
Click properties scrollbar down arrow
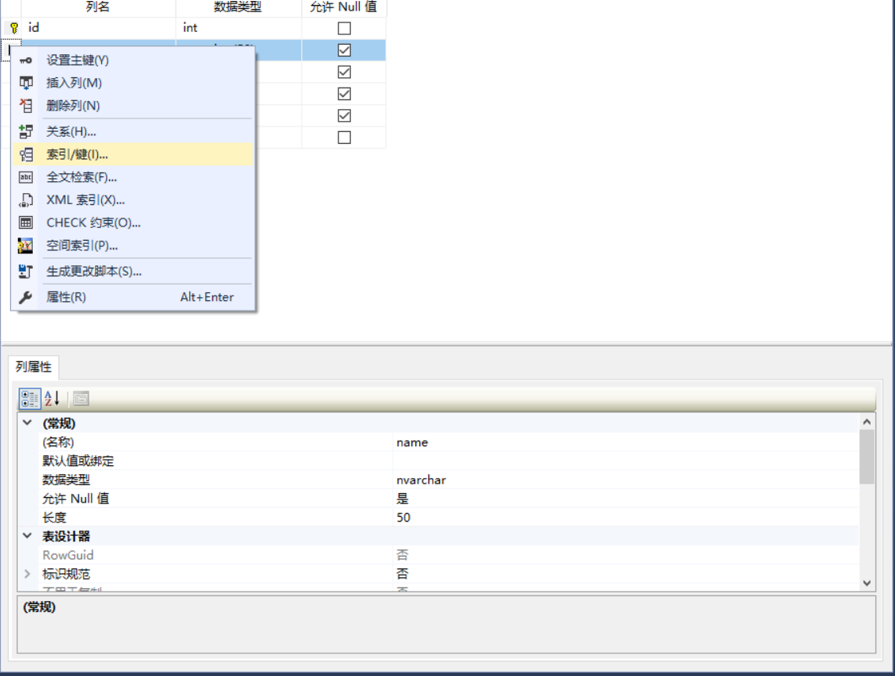[866, 583]
